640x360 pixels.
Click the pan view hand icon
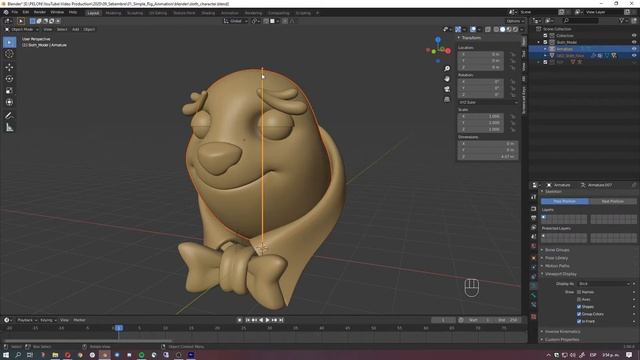(x=447, y=79)
